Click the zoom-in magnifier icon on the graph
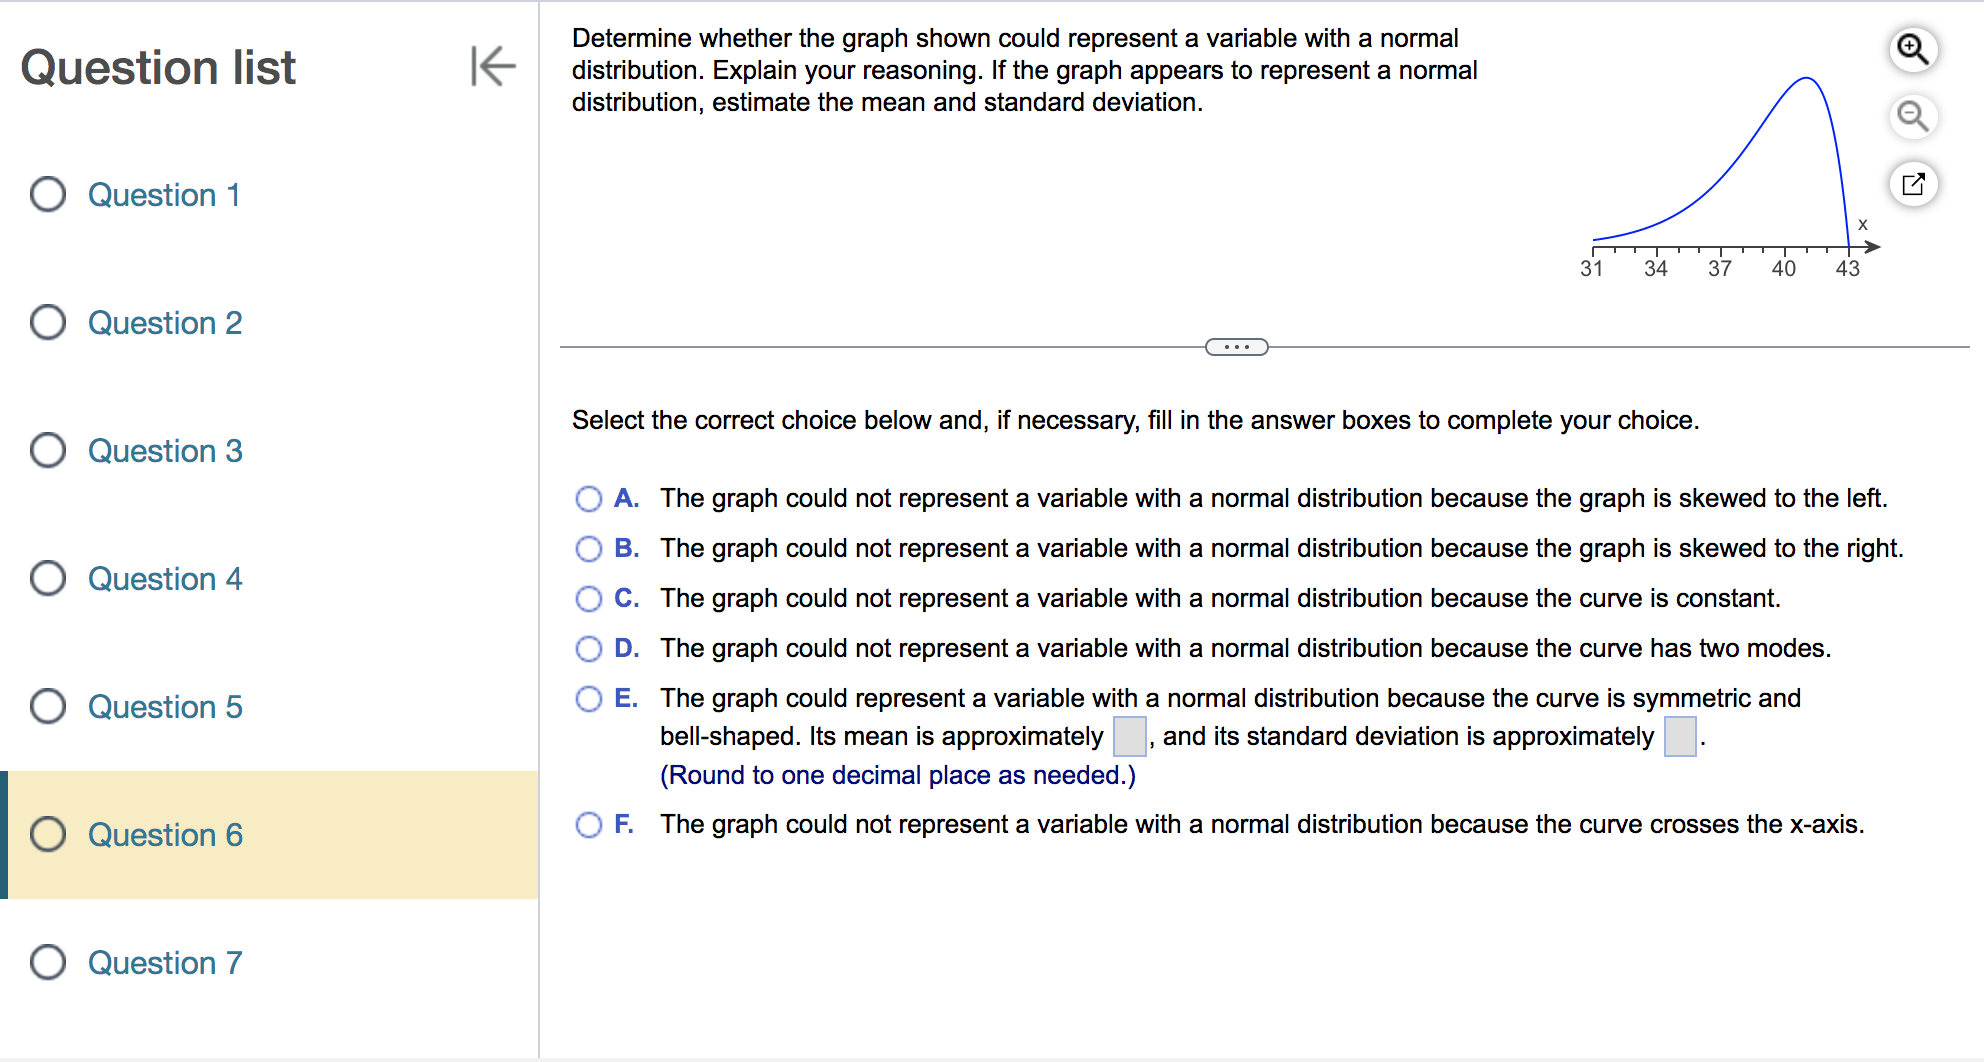The image size is (1984, 1062). click(x=1912, y=48)
